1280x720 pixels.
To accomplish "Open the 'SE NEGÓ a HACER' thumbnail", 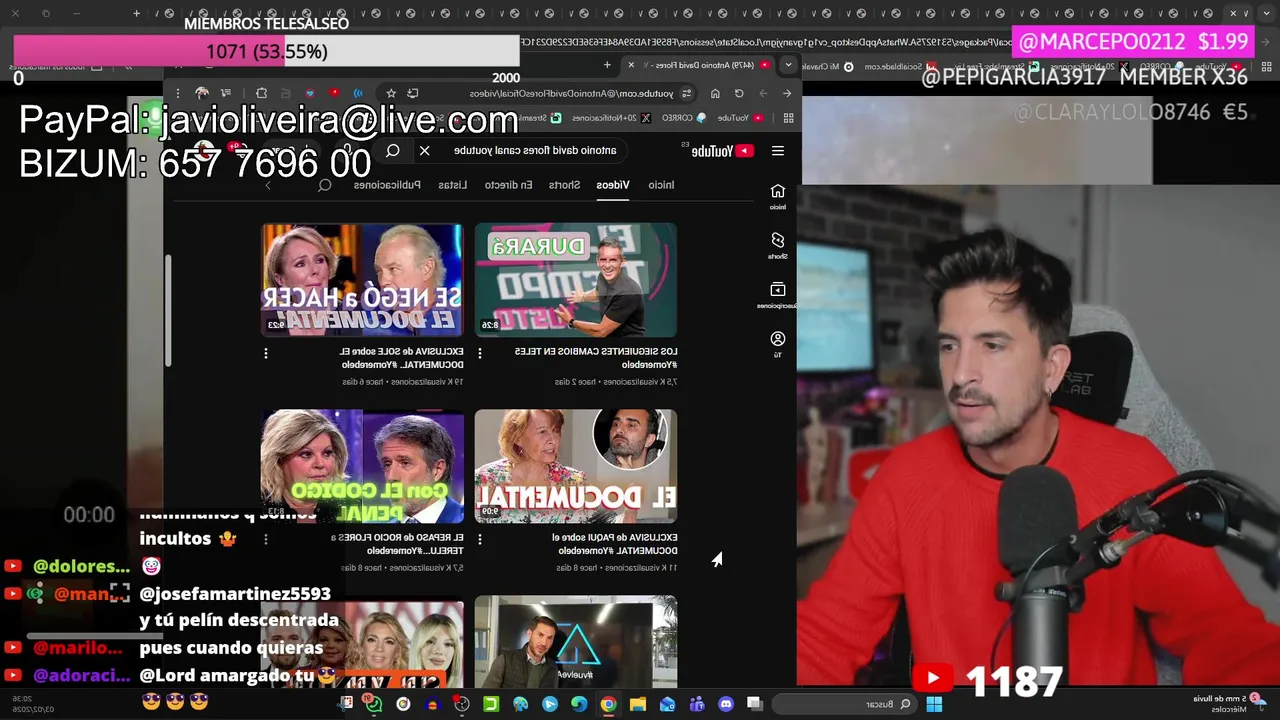I will pos(362,280).
